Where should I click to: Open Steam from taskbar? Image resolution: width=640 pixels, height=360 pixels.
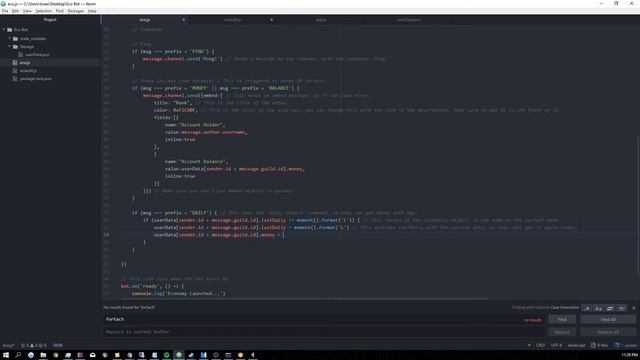(191, 355)
